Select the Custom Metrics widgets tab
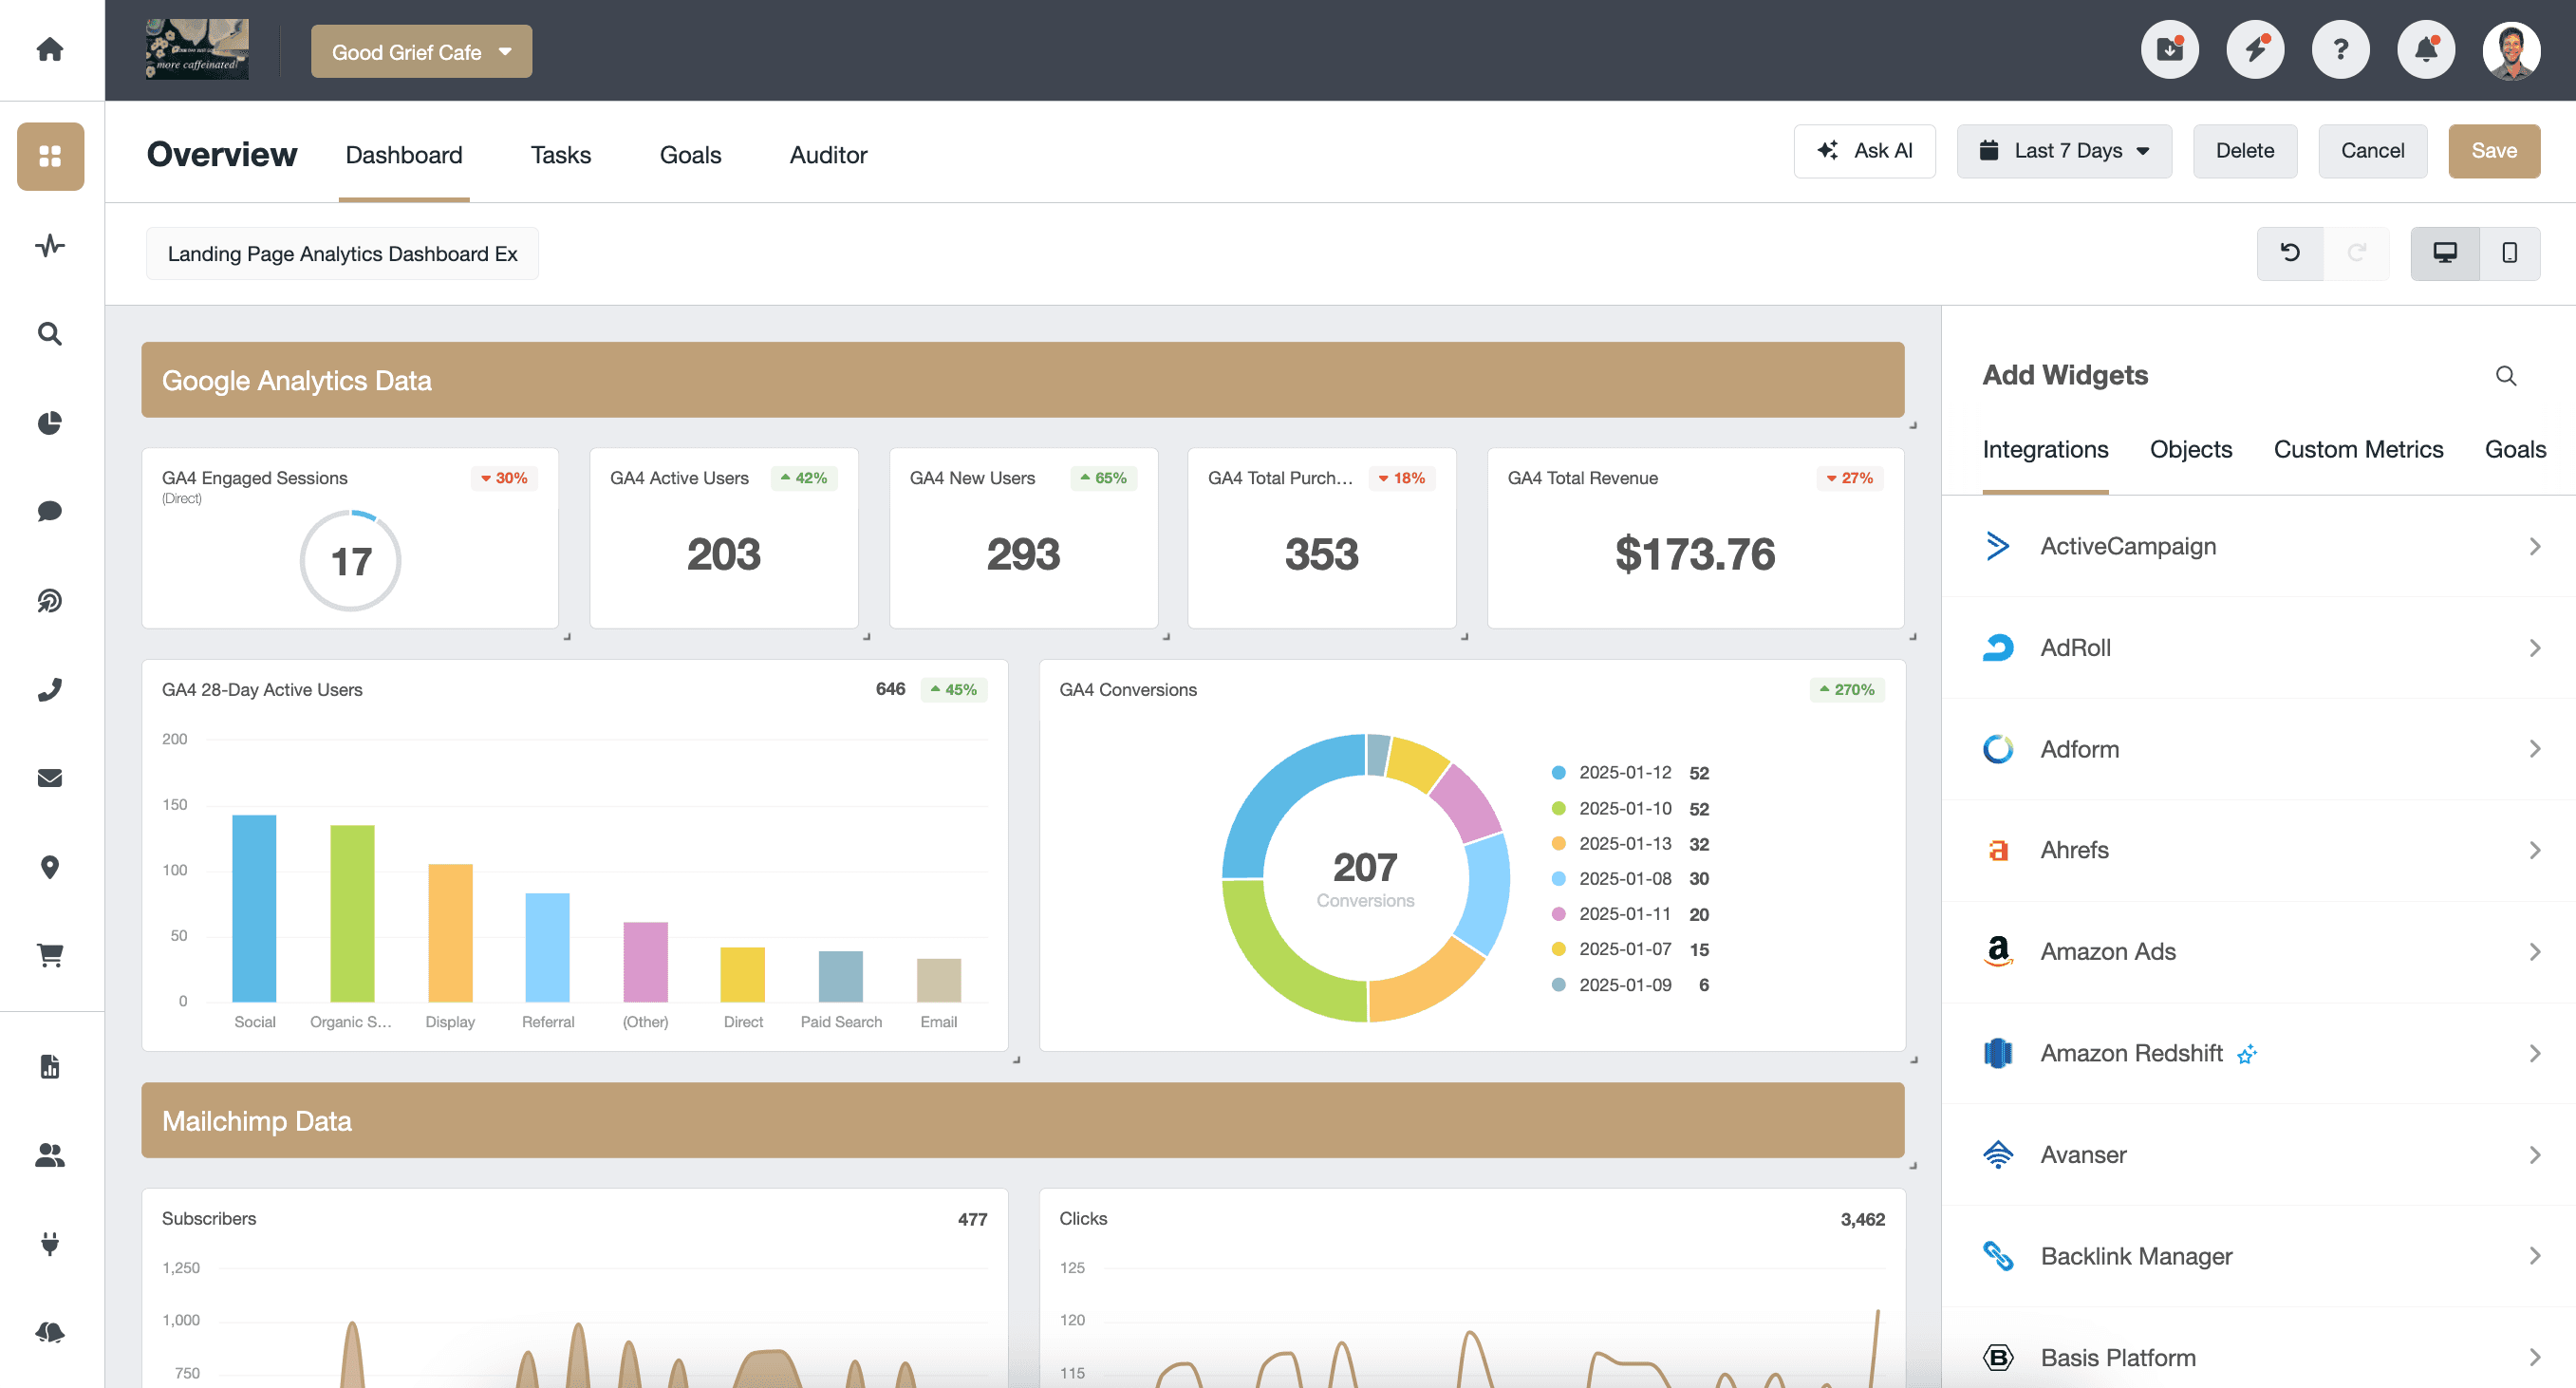 tap(2357, 449)
